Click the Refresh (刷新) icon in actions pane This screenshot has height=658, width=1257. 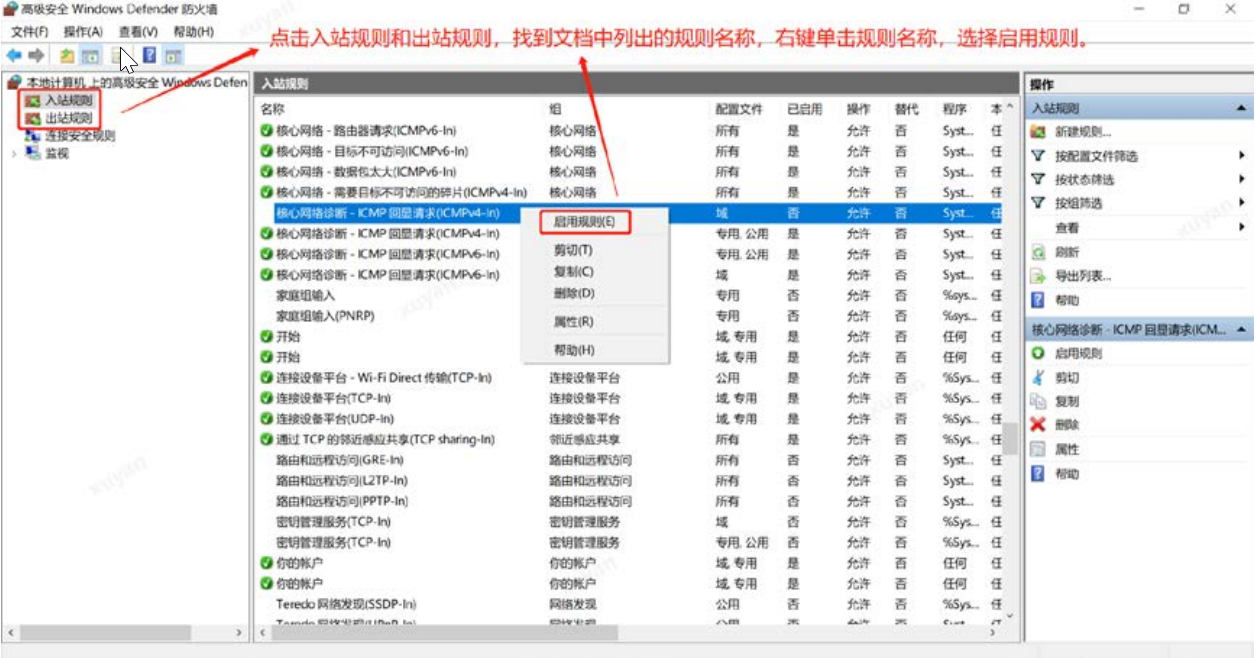coord(1038,252)
